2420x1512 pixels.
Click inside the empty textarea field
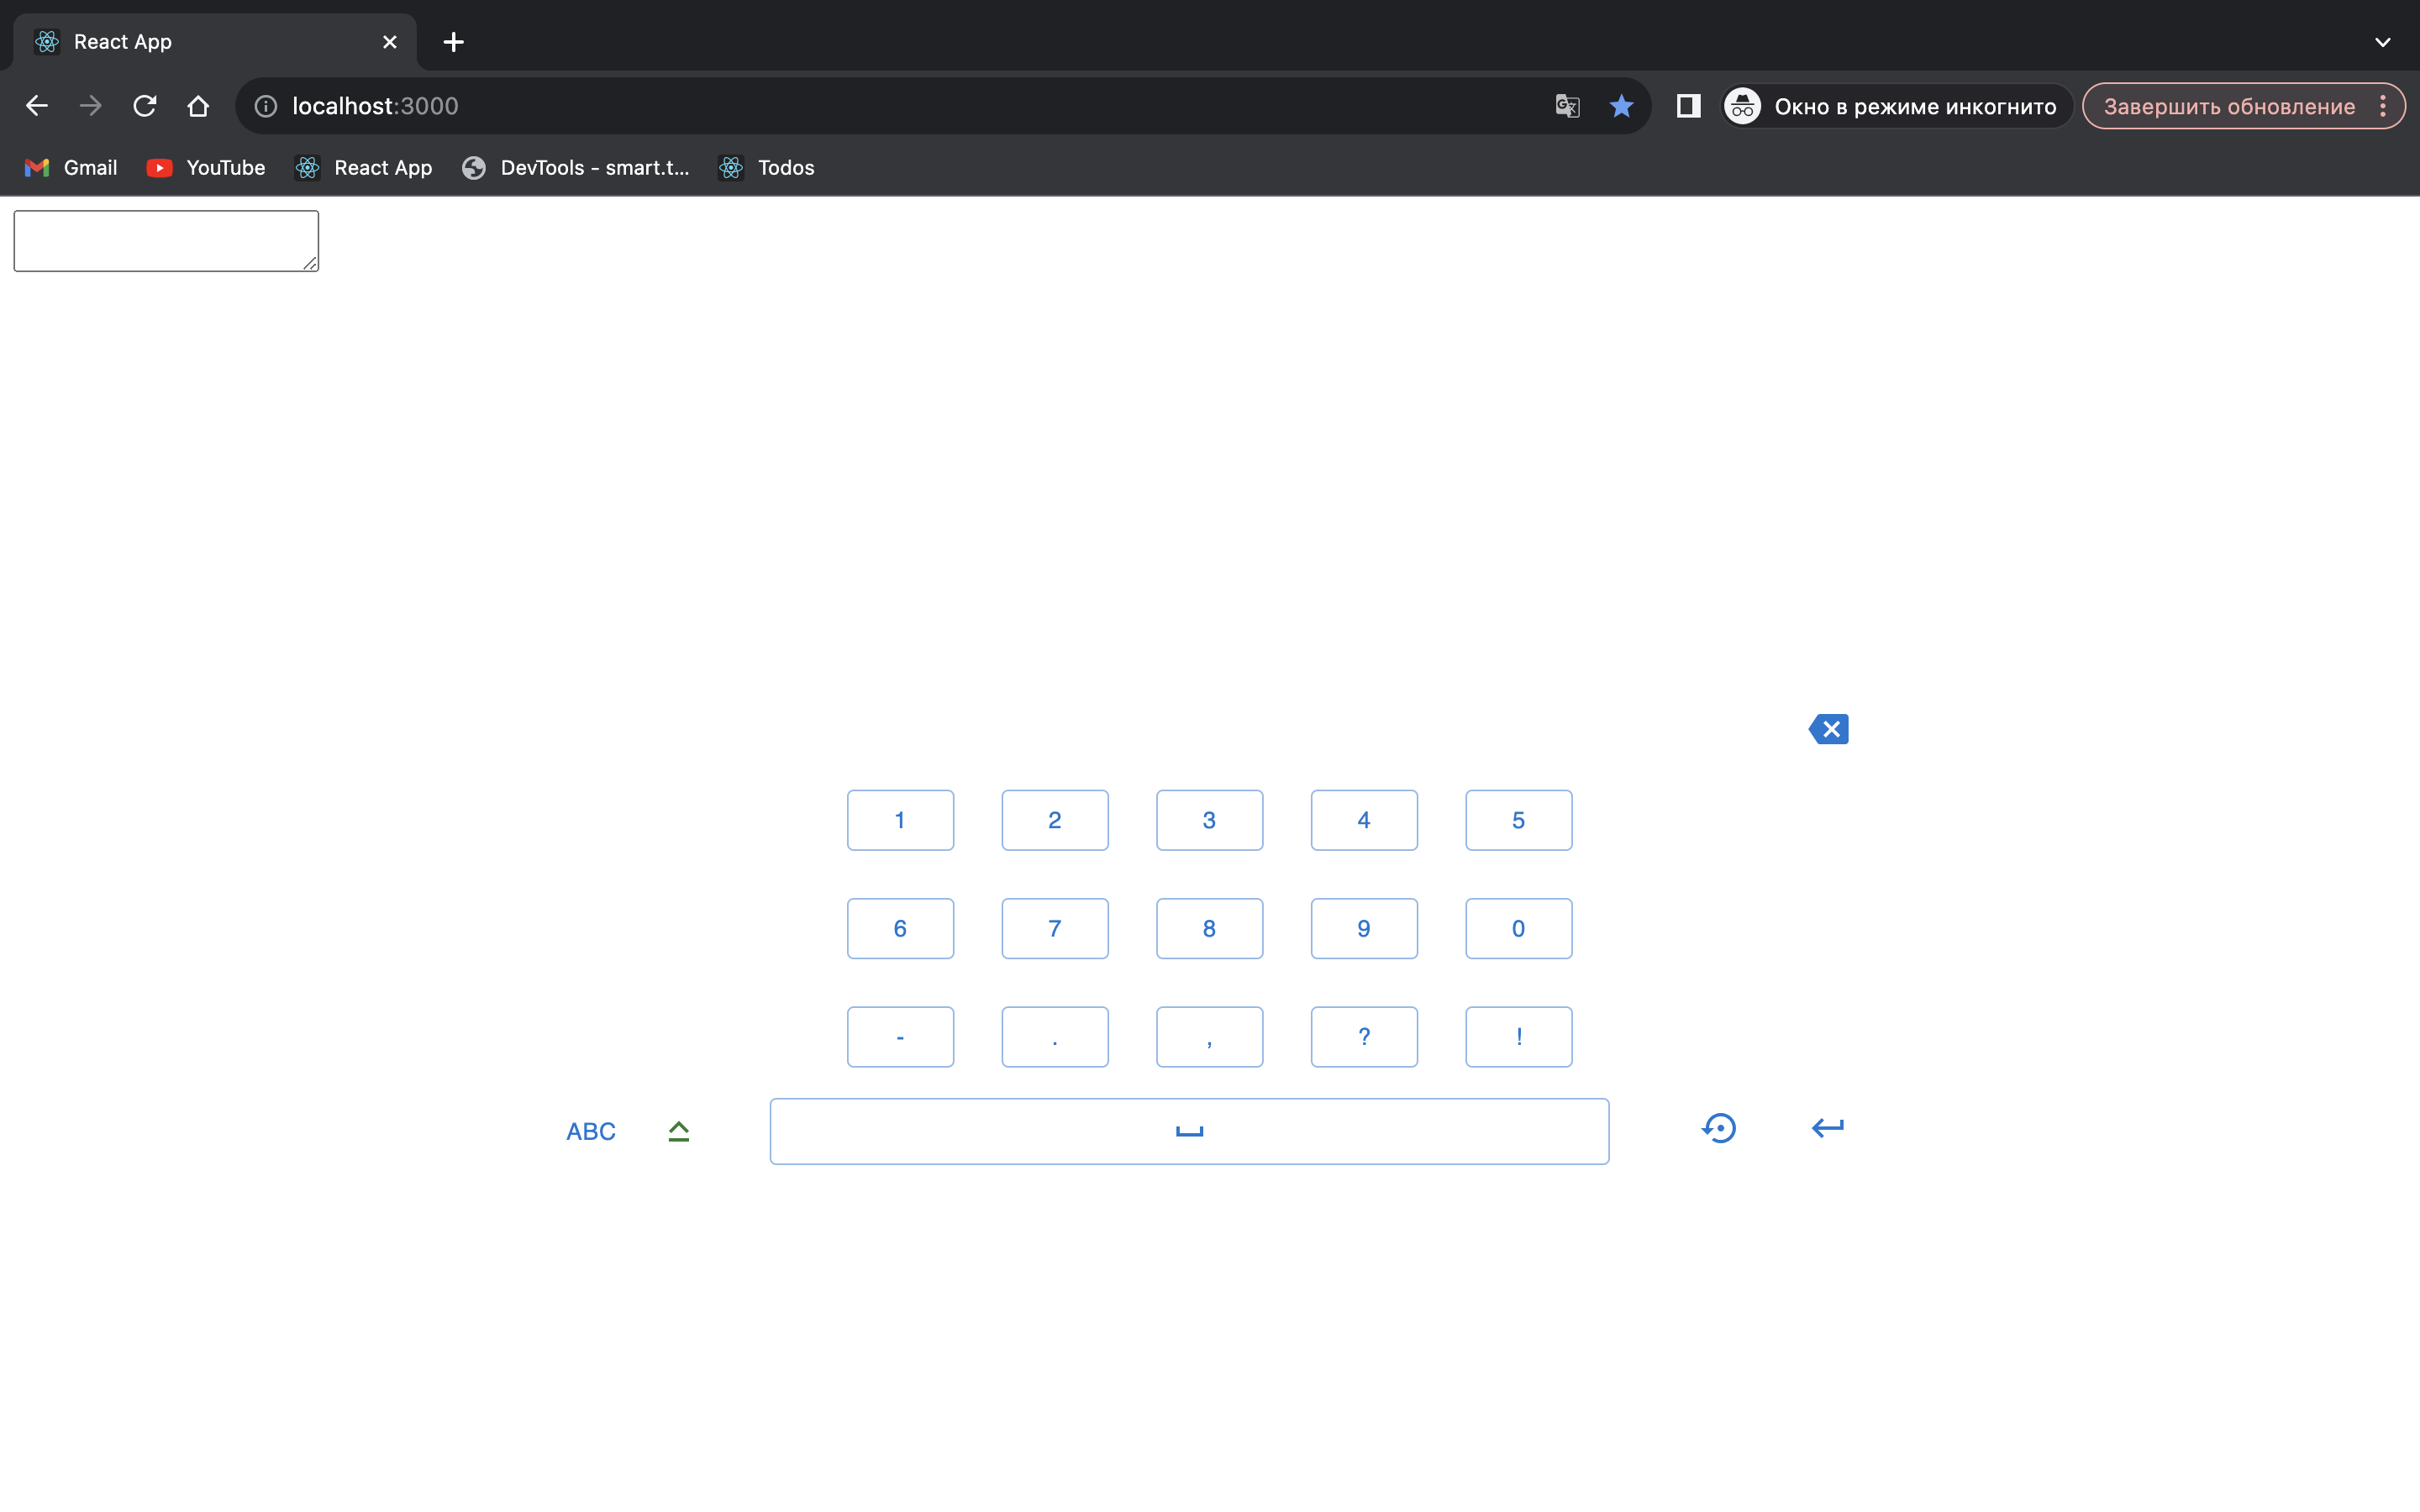[165, 240]
